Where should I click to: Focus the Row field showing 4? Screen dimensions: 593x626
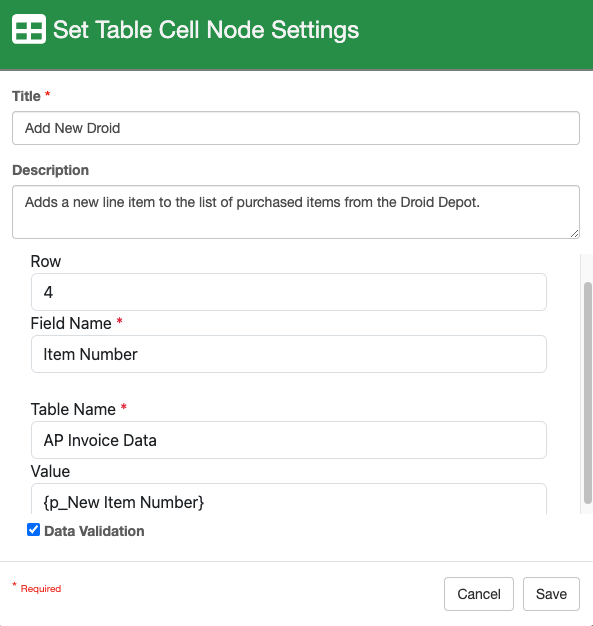pos(289,292)
